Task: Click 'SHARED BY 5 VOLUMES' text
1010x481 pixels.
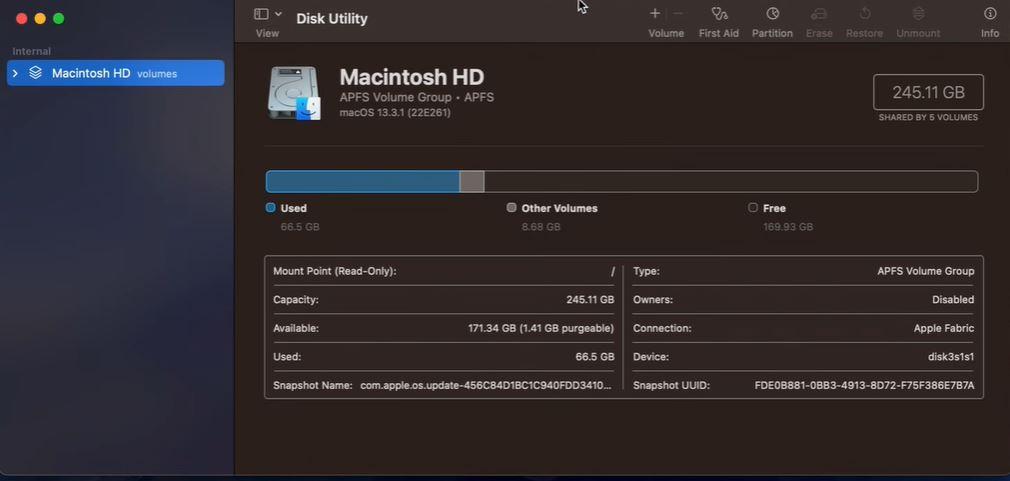Action: tap(928, 118)
